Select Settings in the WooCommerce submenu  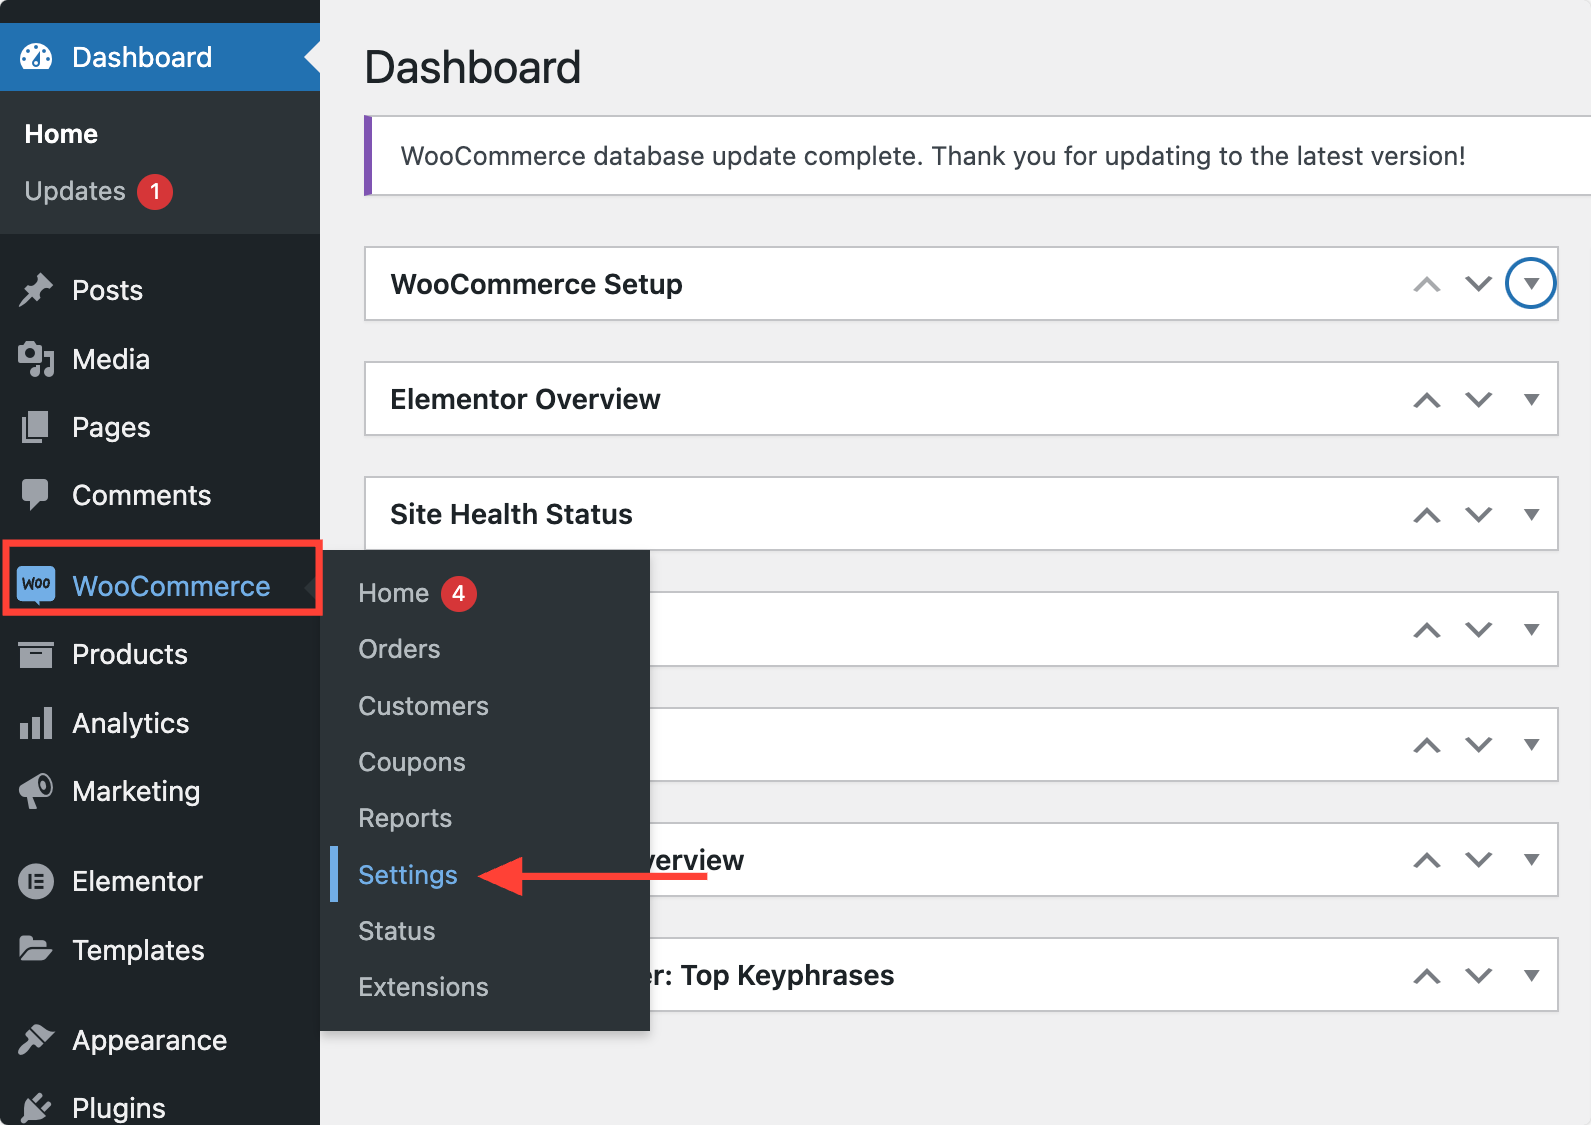pos(407,874)
